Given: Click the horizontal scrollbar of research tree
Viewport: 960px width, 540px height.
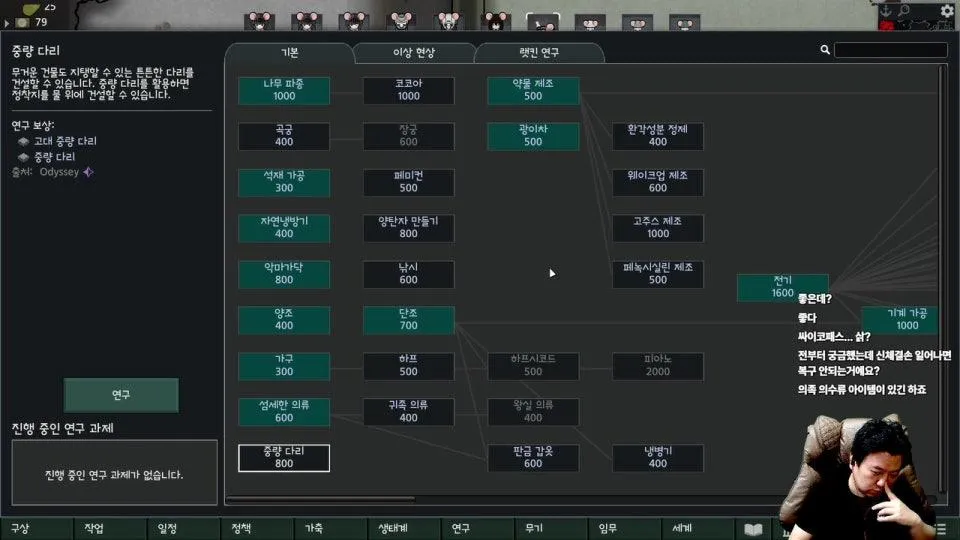Looking at the screenshot, I should tap(321, 499).
